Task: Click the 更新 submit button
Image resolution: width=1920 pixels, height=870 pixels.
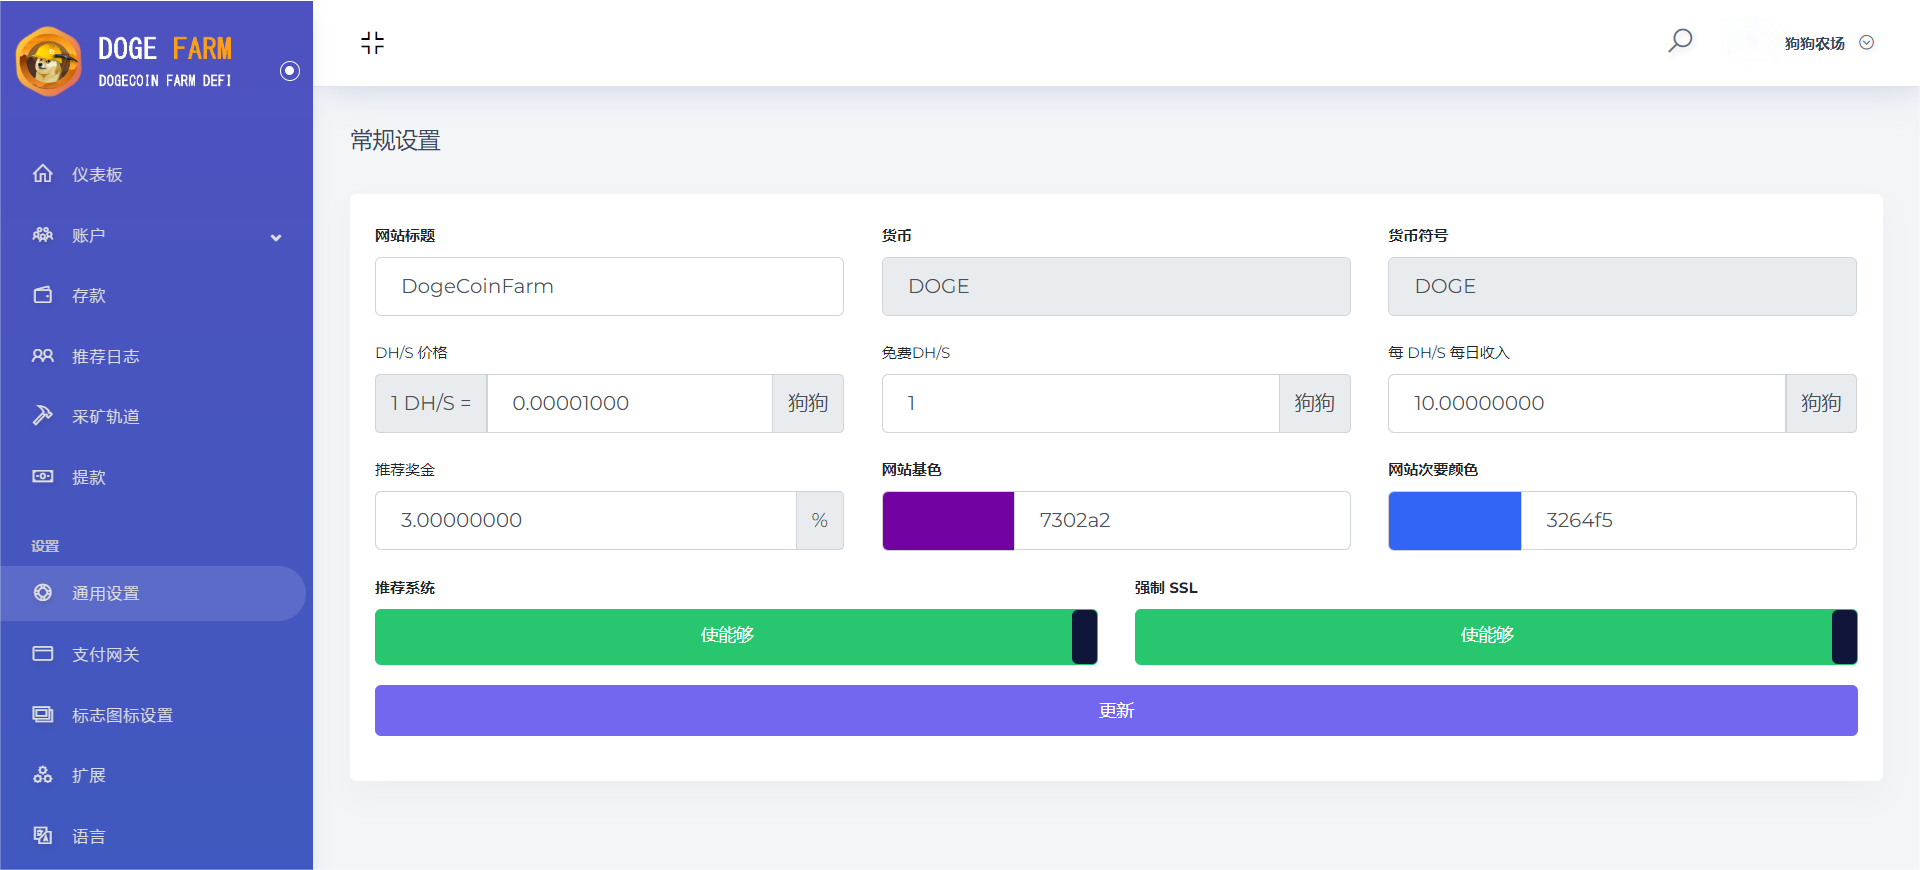Action: (x=1115, y=711)
